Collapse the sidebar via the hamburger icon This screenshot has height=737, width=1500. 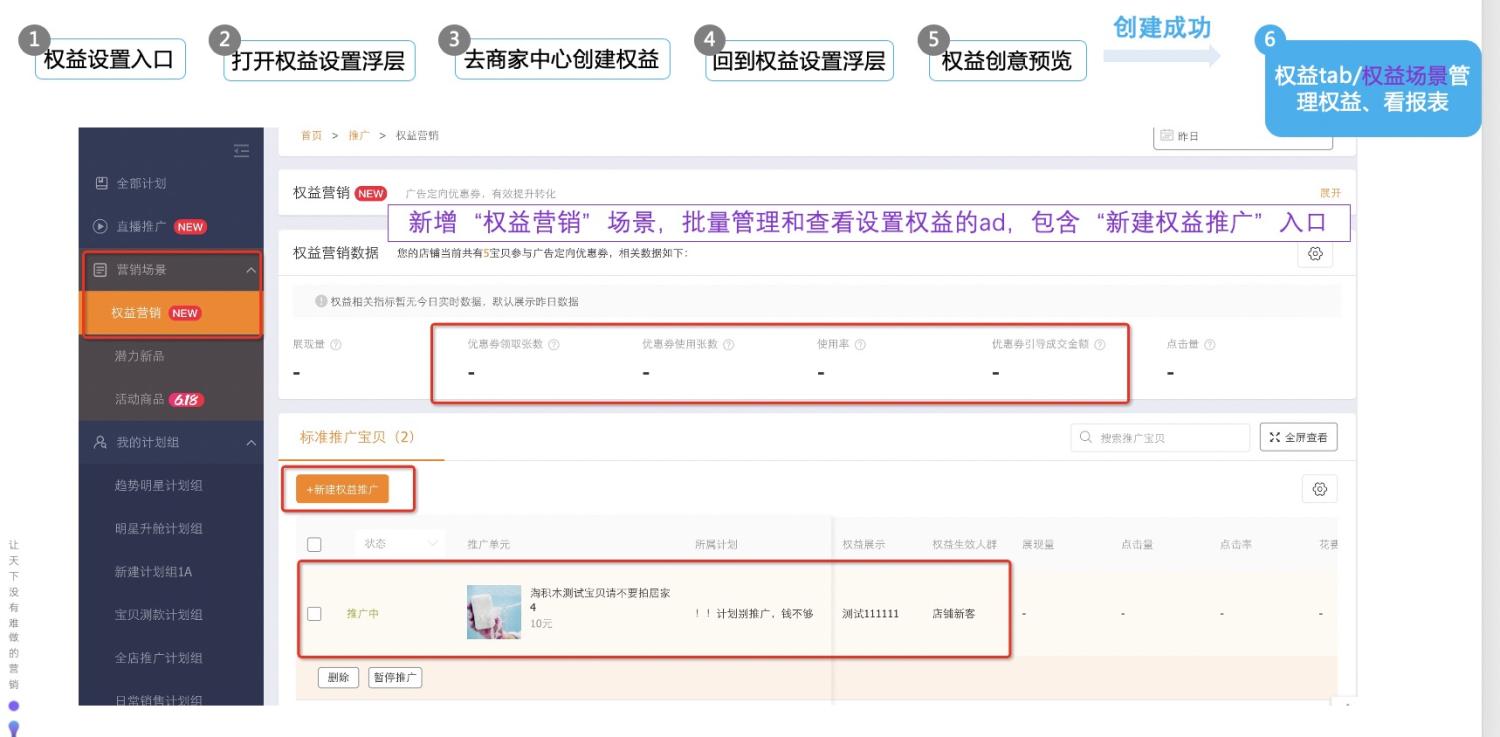(x=241, y=150)
